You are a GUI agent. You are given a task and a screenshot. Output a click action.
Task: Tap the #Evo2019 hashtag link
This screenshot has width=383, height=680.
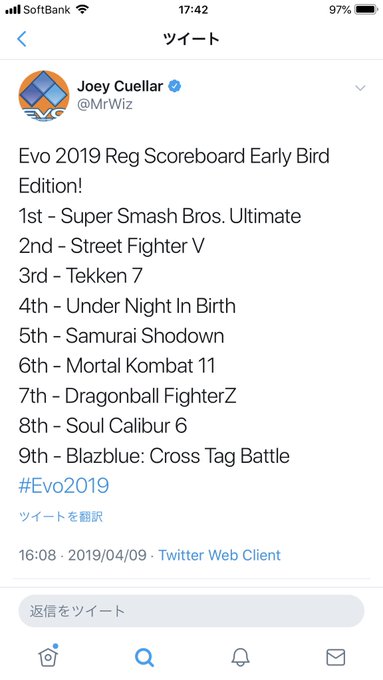pyautogui.click(x=64, y=486)
